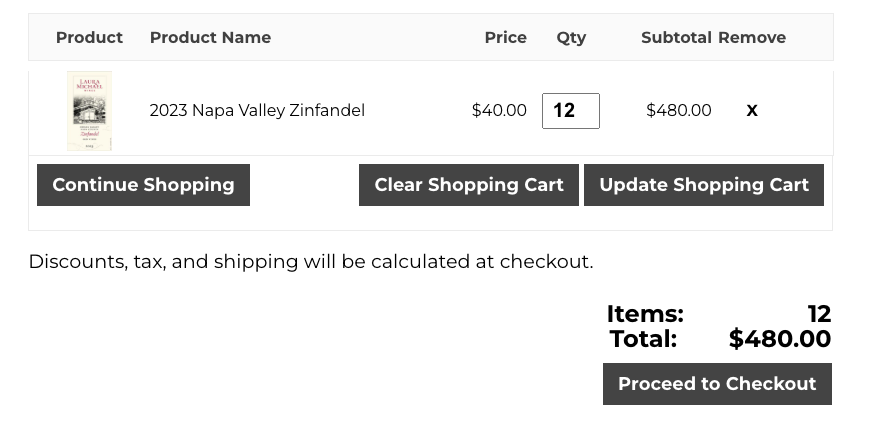
Task: Update the shopping cart
Action: [704, 185]
